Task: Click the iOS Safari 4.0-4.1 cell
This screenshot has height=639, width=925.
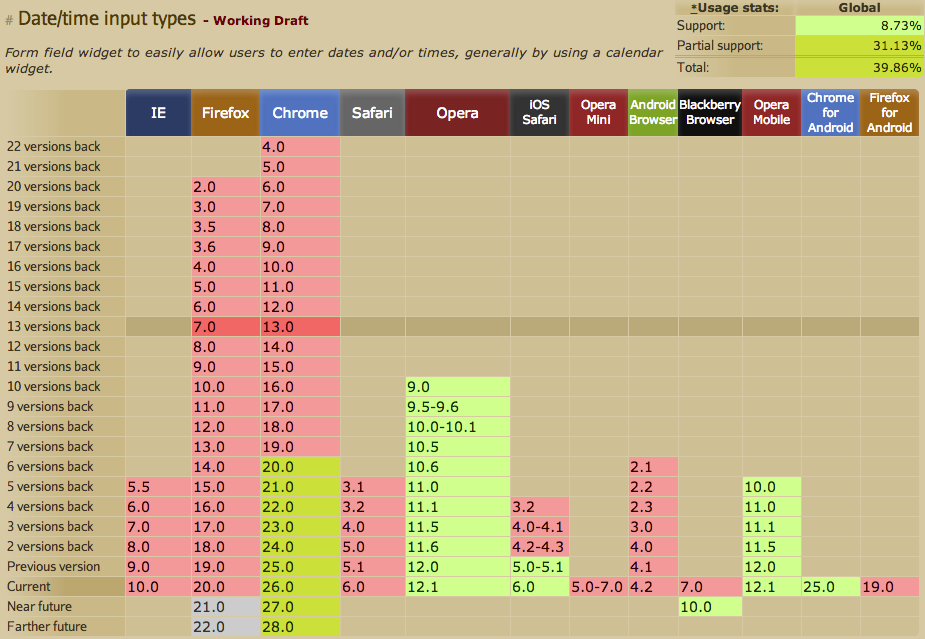Action: click(540, 527)
